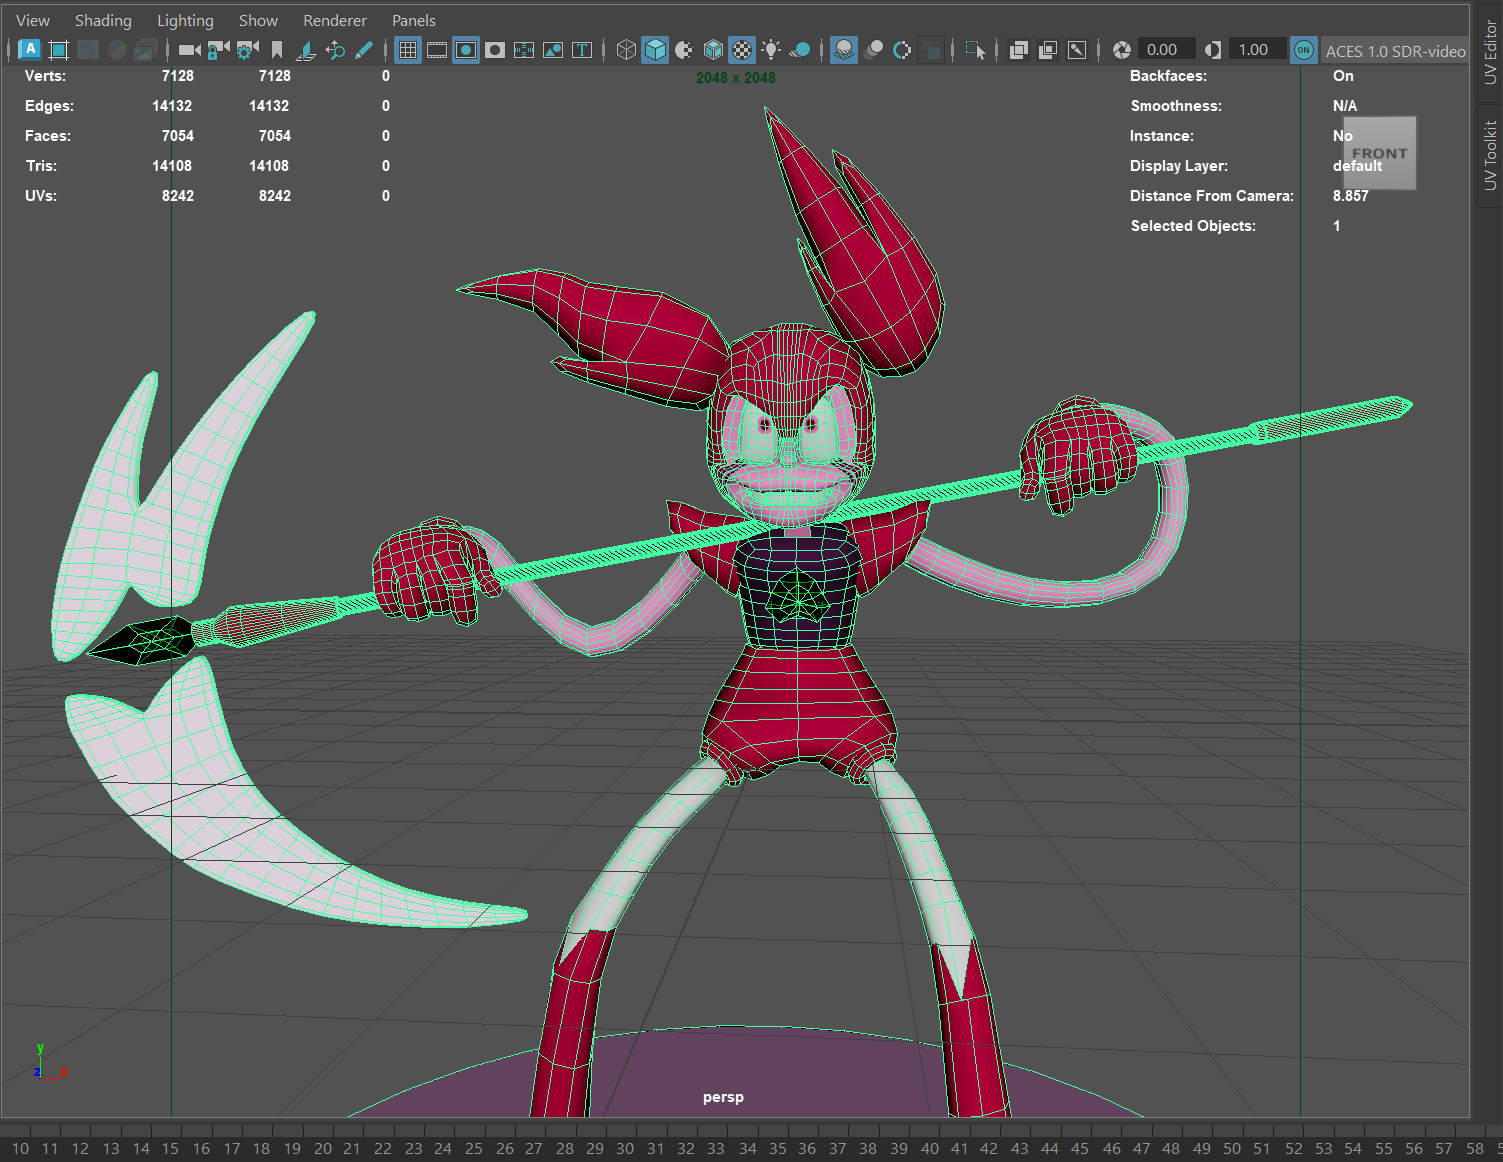Open the View menu
The height and width of the screenshot is (1162, 1503).
pyautogui.click(x=33, y=20)
